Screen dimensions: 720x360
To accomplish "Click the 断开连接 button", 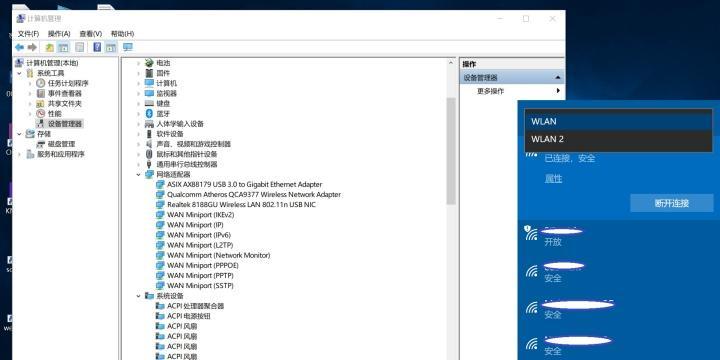I will [672, 203].
